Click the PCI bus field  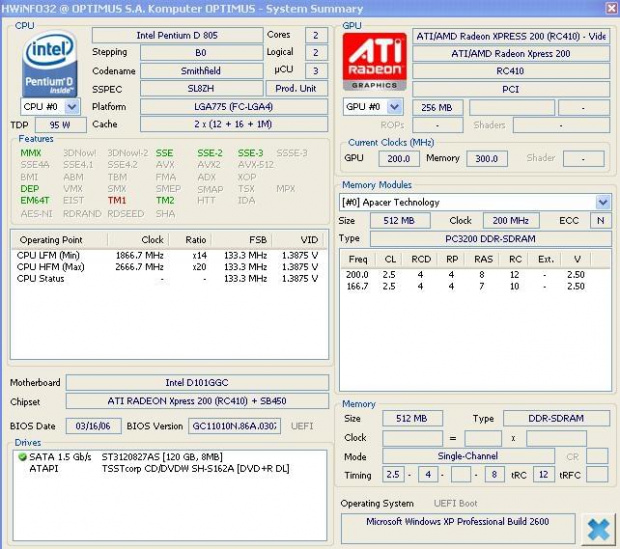pos(510,89)
